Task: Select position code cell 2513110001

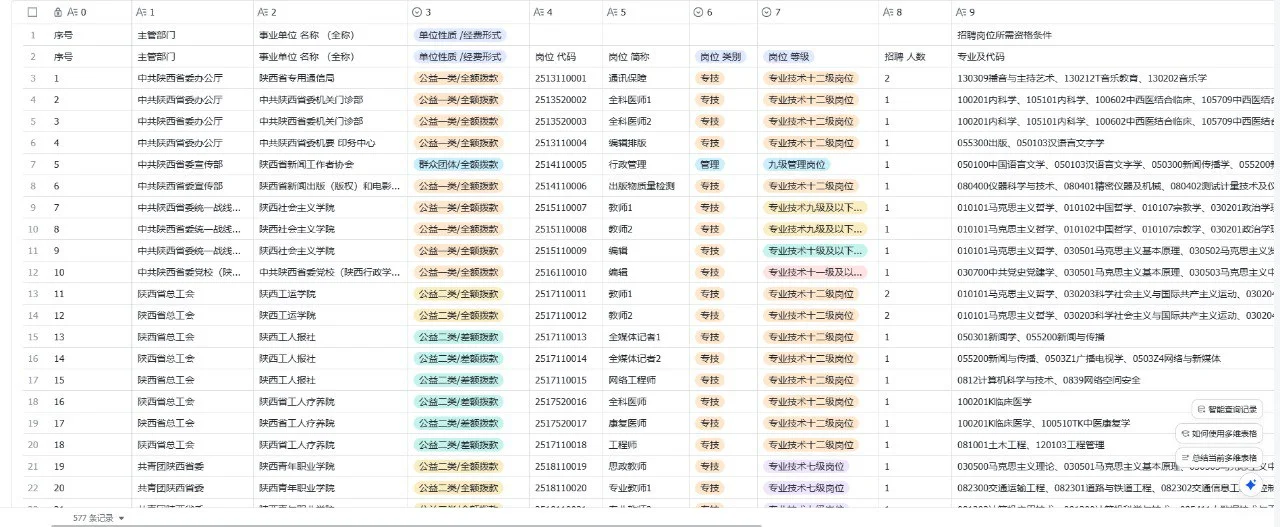Action: click(x=565, y=77)
